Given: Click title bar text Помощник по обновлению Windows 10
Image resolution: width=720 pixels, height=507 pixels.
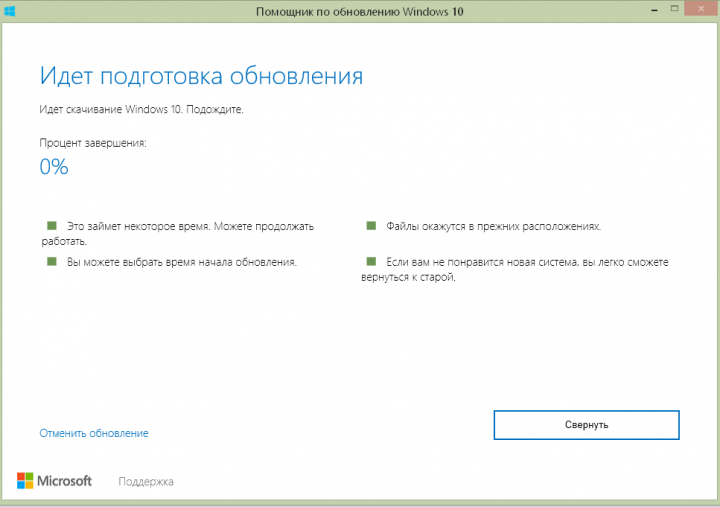Looking at the screenshot, I should [x=360, y=11].
